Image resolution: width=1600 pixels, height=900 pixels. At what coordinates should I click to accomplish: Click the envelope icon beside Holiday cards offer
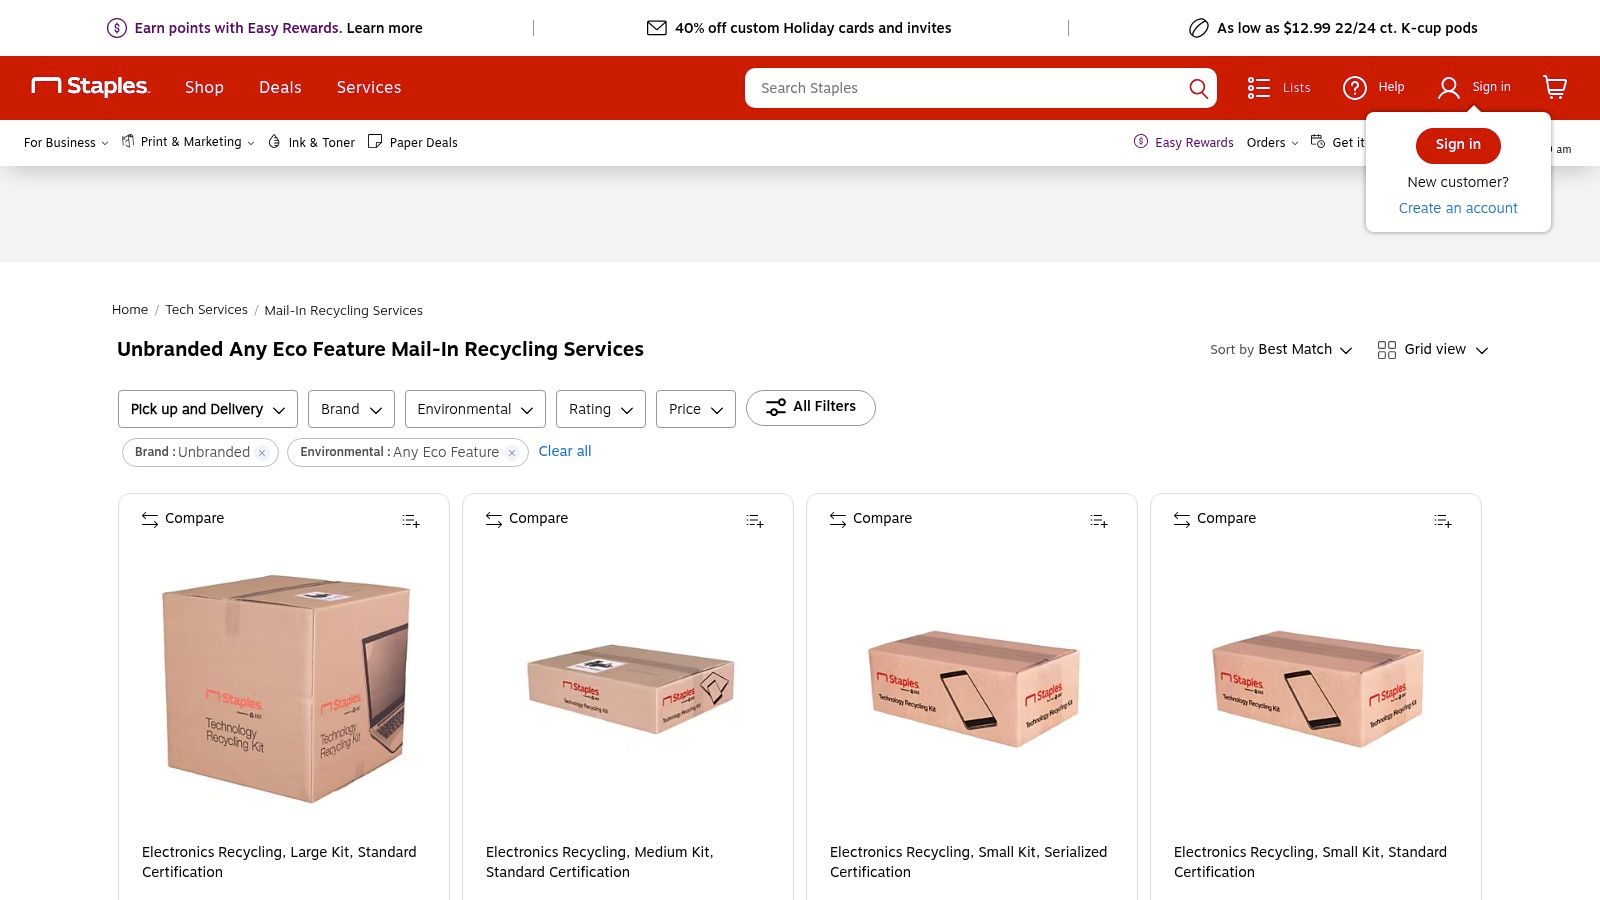click(656, 28)
